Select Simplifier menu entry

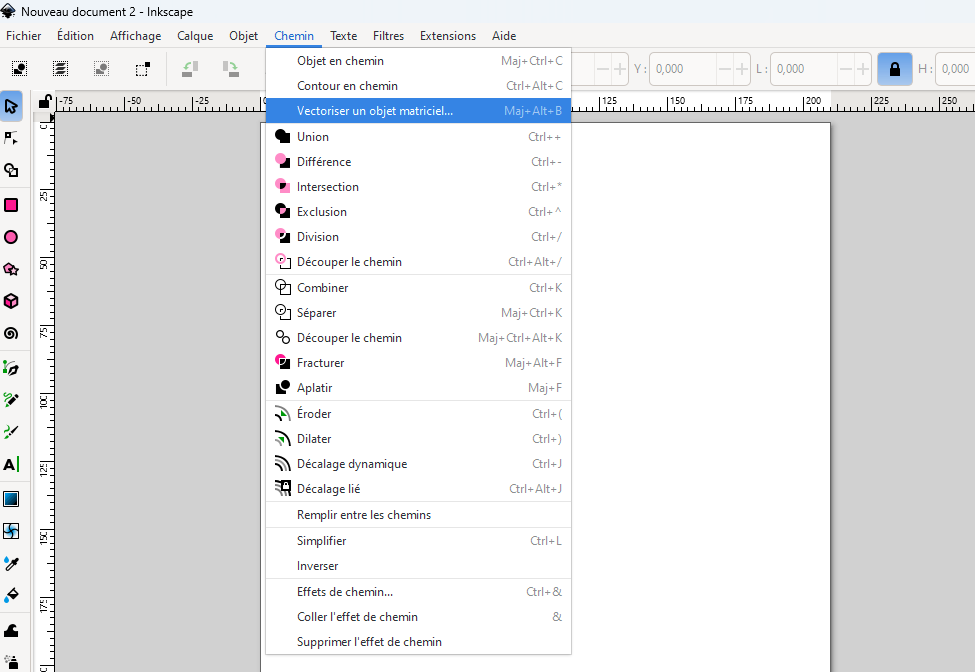[x=321, y=541]
